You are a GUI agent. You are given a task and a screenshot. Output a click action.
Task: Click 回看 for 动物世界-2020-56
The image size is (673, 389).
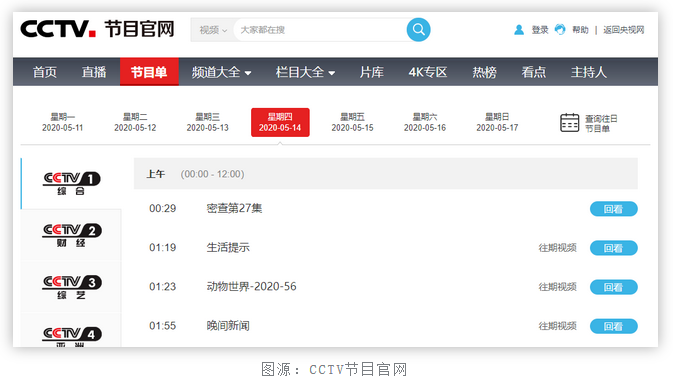614,287
